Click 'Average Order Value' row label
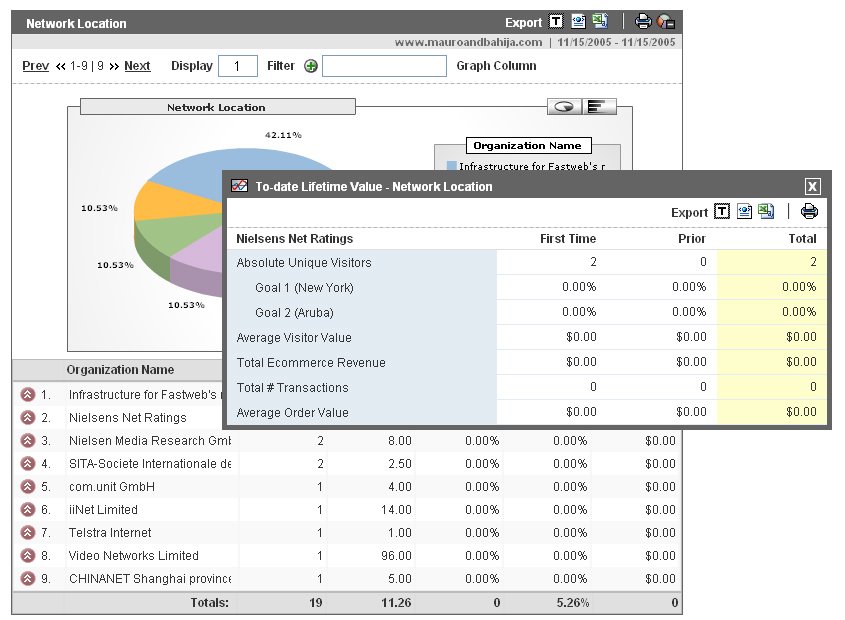The width and height of the screenshot is (845, 620). click(292, 412)
